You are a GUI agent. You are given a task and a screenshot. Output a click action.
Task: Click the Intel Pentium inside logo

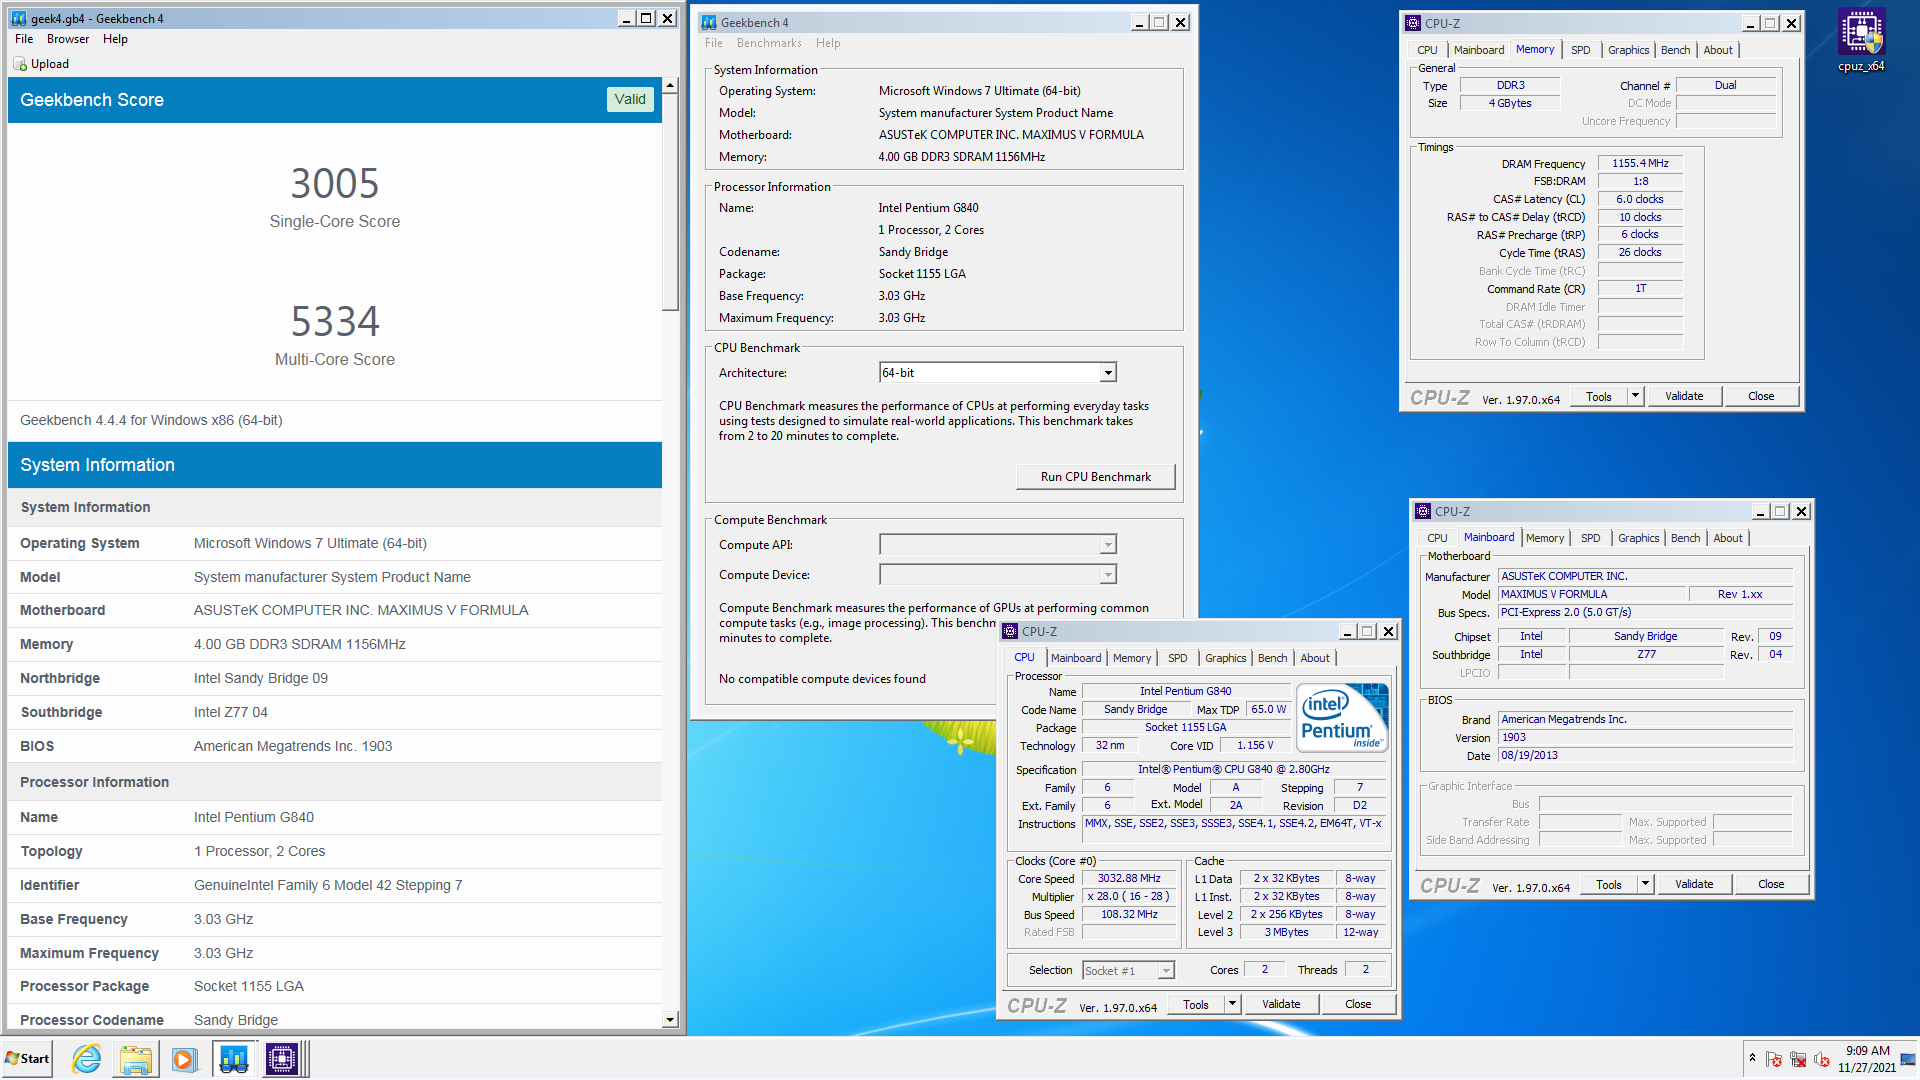pyautogui.click(x=1342, y=717)
